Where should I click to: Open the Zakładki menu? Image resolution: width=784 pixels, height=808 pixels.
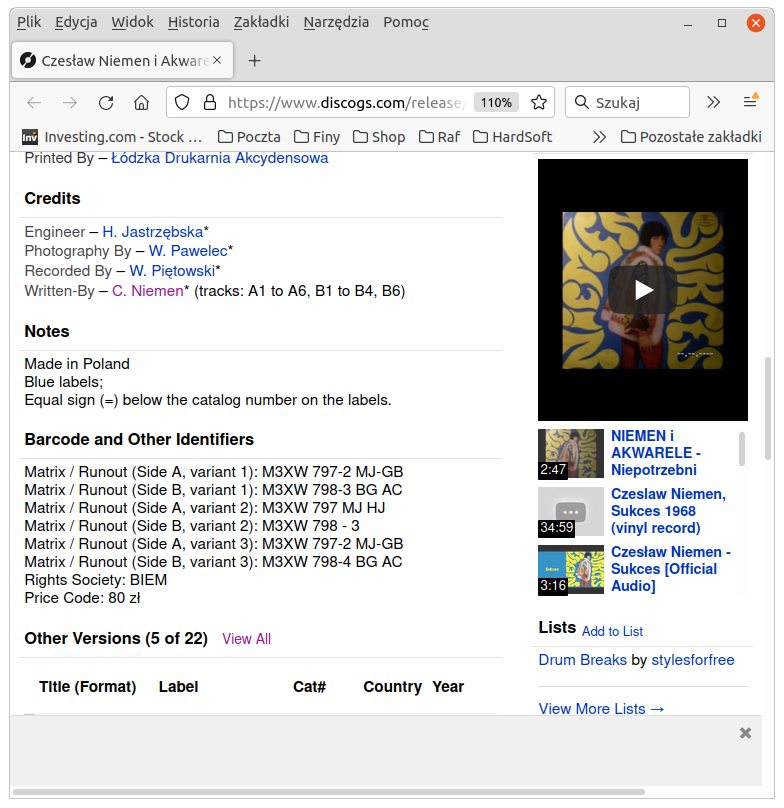click(261, 22)
